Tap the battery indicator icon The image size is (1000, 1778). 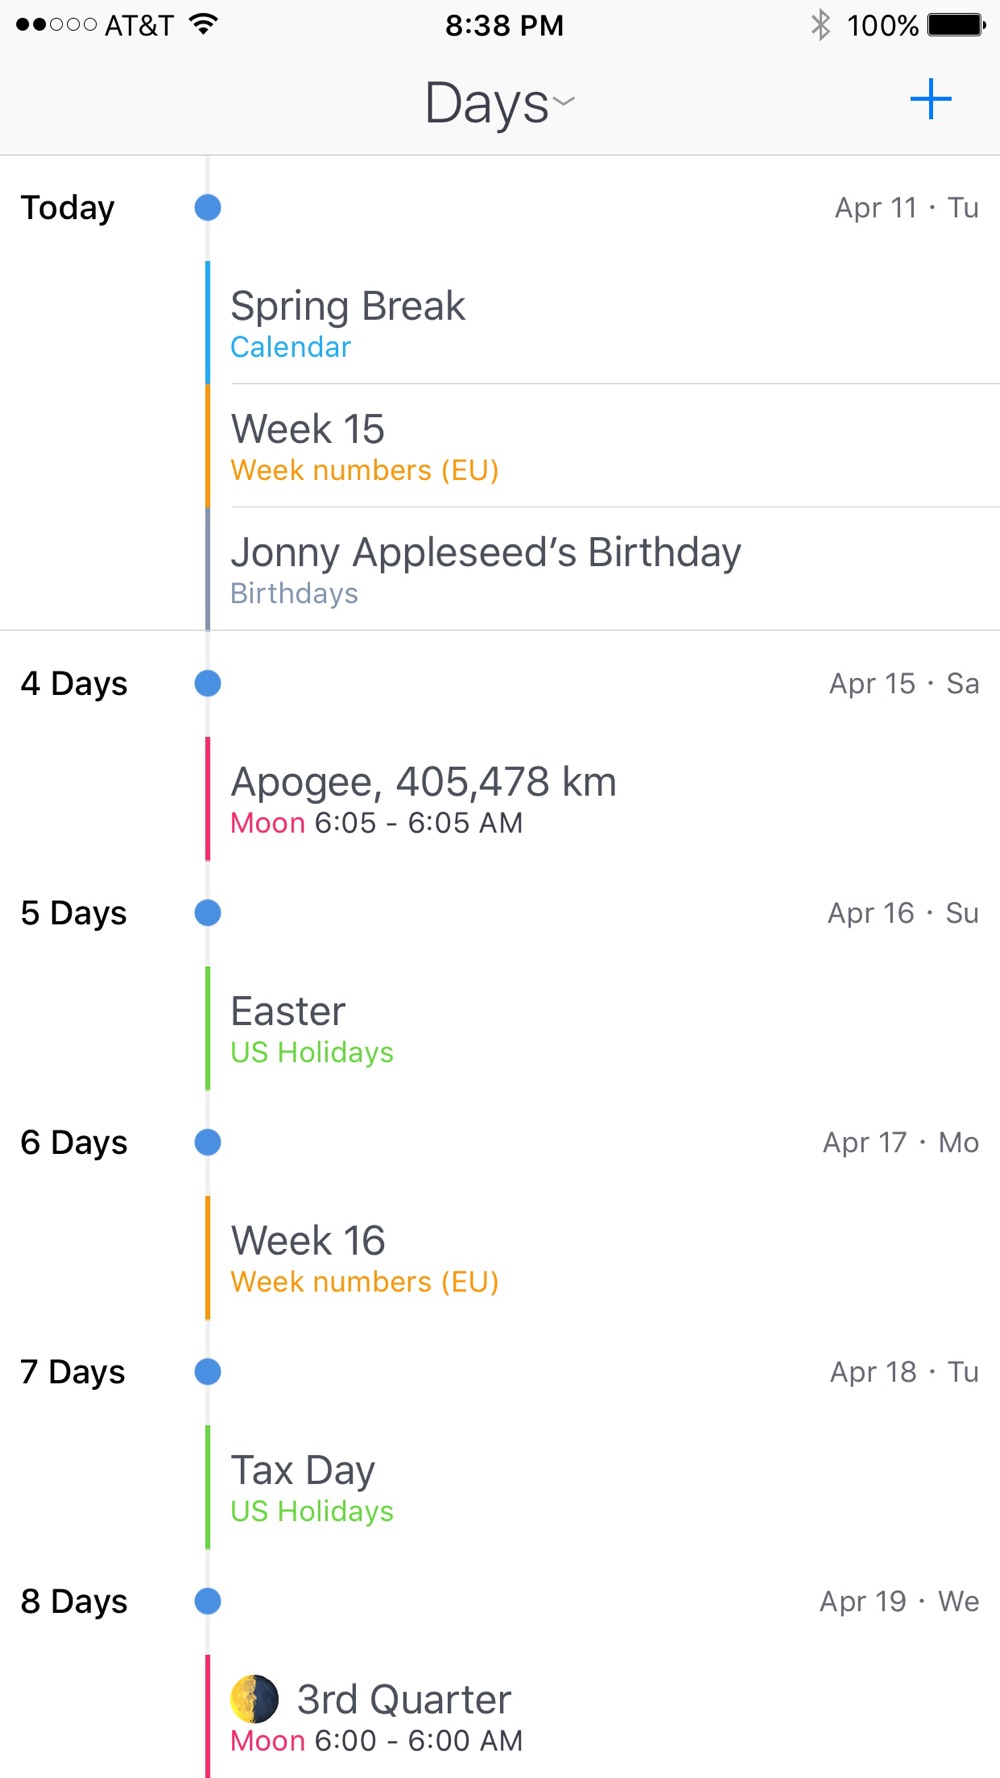point(956,25)
